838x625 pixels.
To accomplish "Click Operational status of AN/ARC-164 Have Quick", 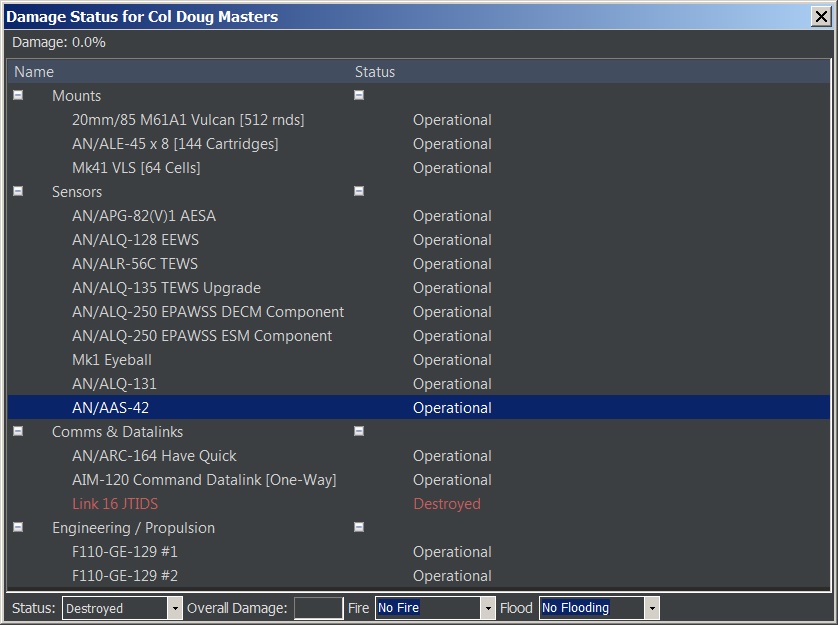I will point(452,456).
